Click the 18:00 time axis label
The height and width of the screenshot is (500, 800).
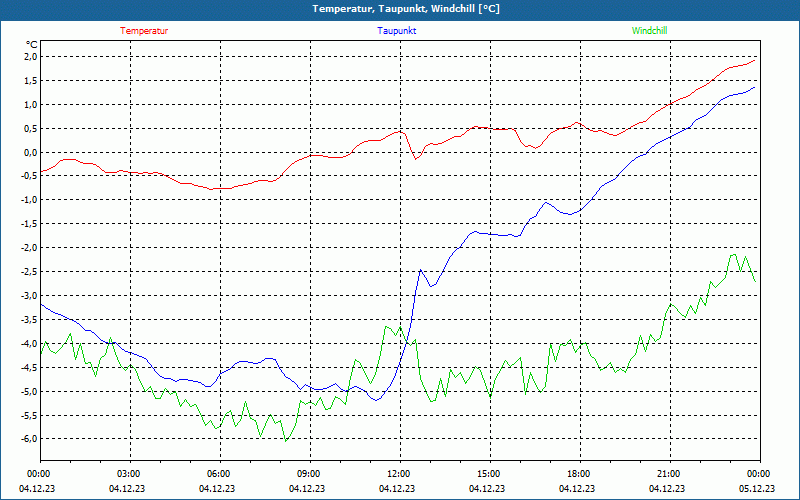pyautogui.click(x=580, y=474)
